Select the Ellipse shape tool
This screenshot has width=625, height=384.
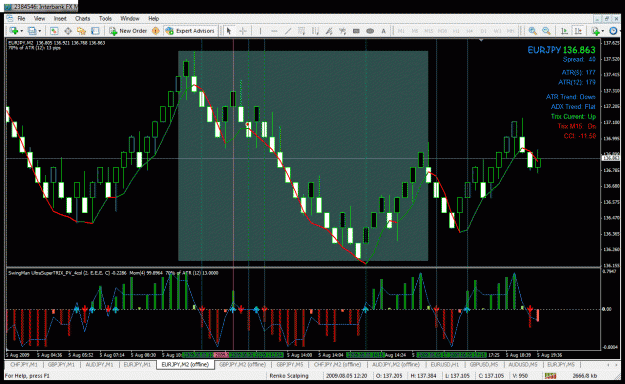tap(370, 31)
